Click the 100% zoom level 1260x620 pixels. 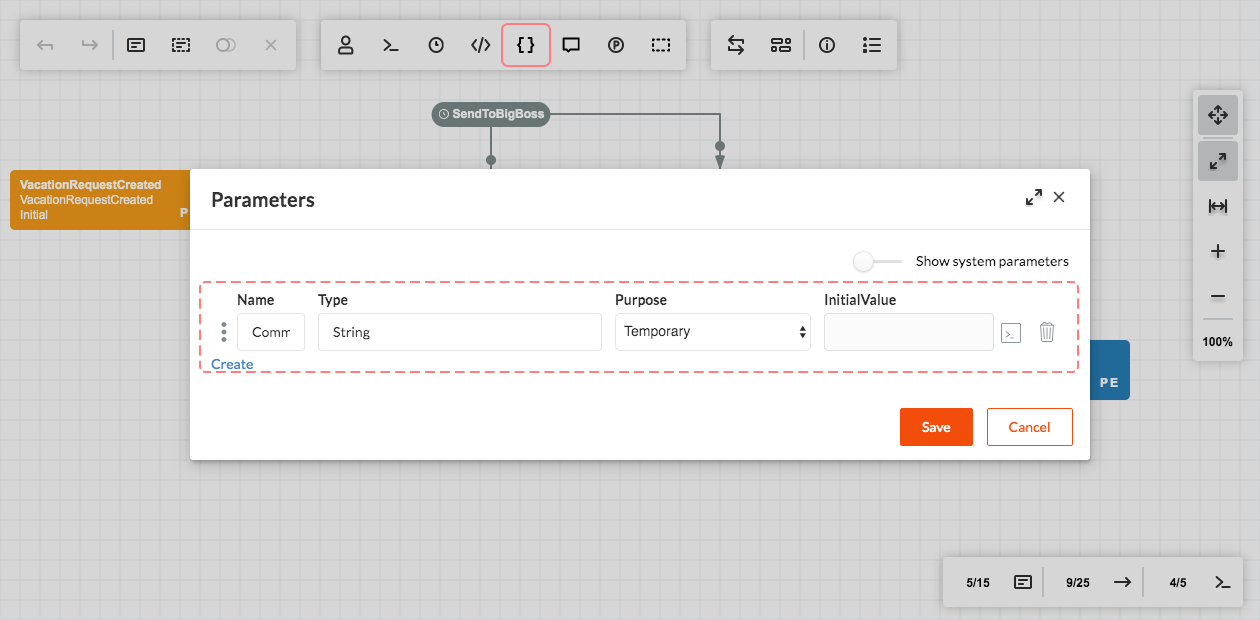click(1218, 341)
